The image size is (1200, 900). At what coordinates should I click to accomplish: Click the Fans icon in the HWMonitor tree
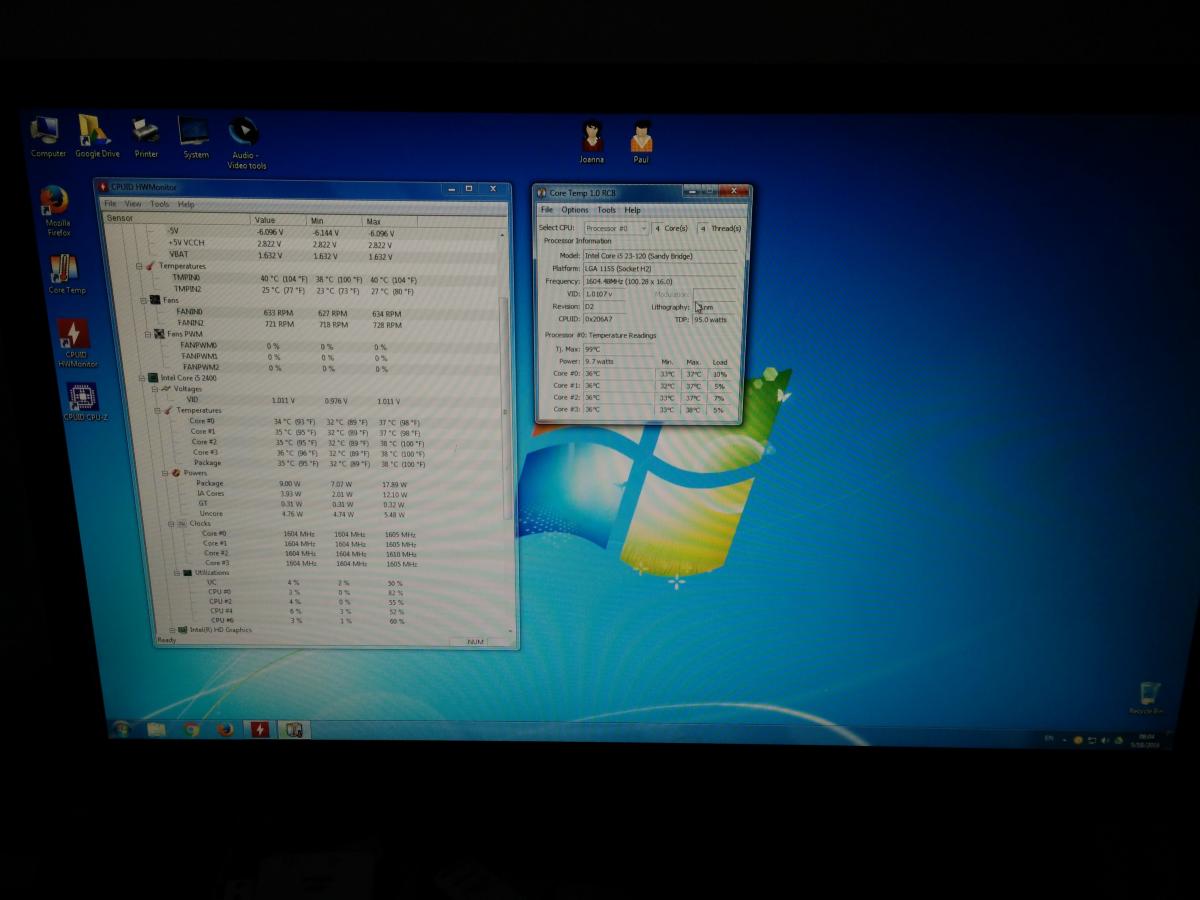[154, 300]
